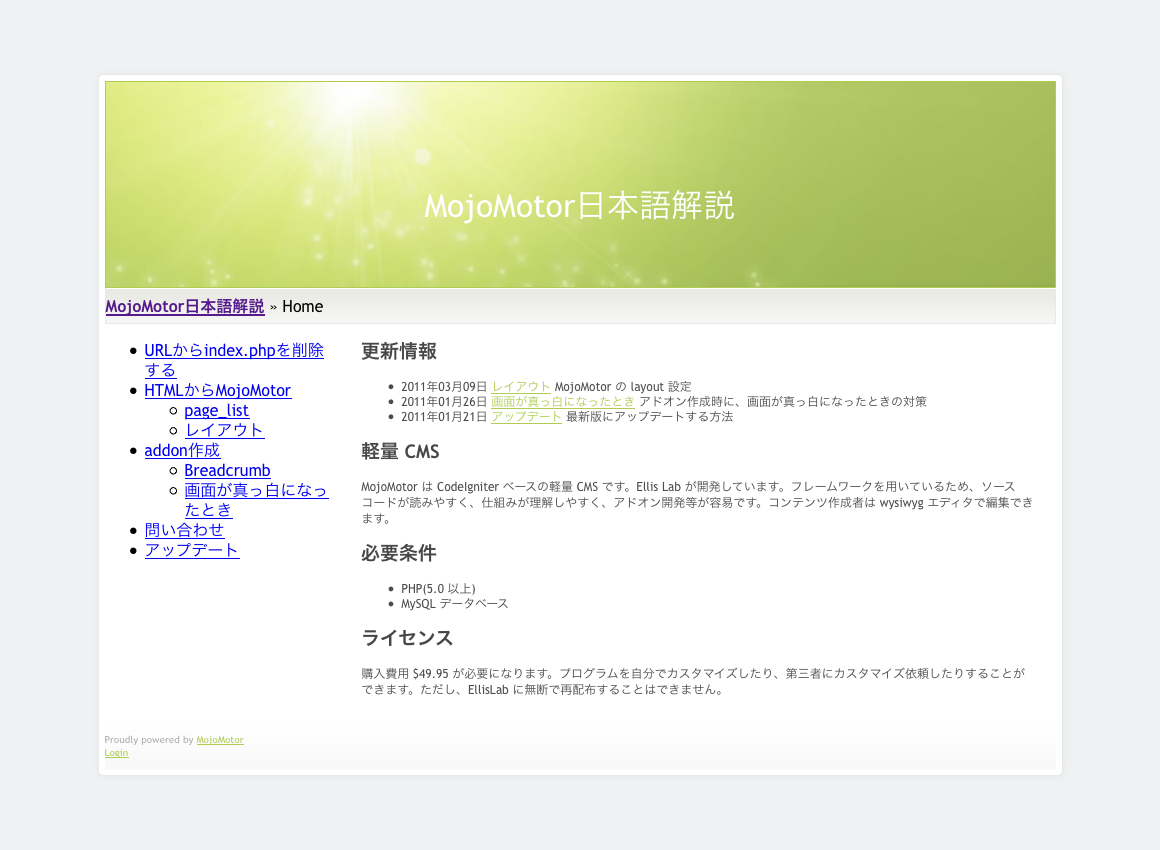The height and width of the screenshot is (850, 1160).
Task: Open the レイアウト link in 更新情報
Action: [x=521, y=386]
